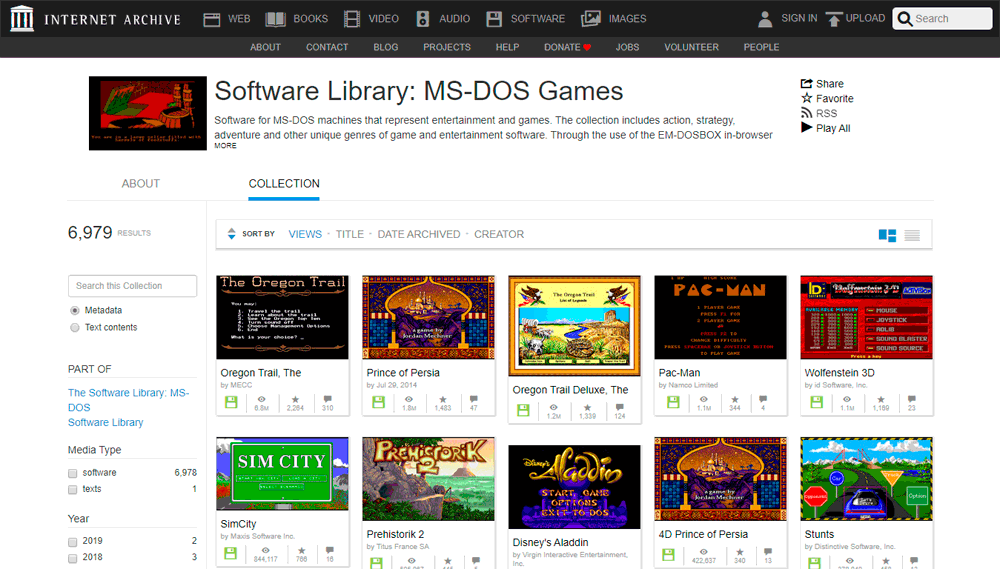1000x569 pixels.
Task: Open the SimCity game thumbnail
Action: (x=283, y=473)
